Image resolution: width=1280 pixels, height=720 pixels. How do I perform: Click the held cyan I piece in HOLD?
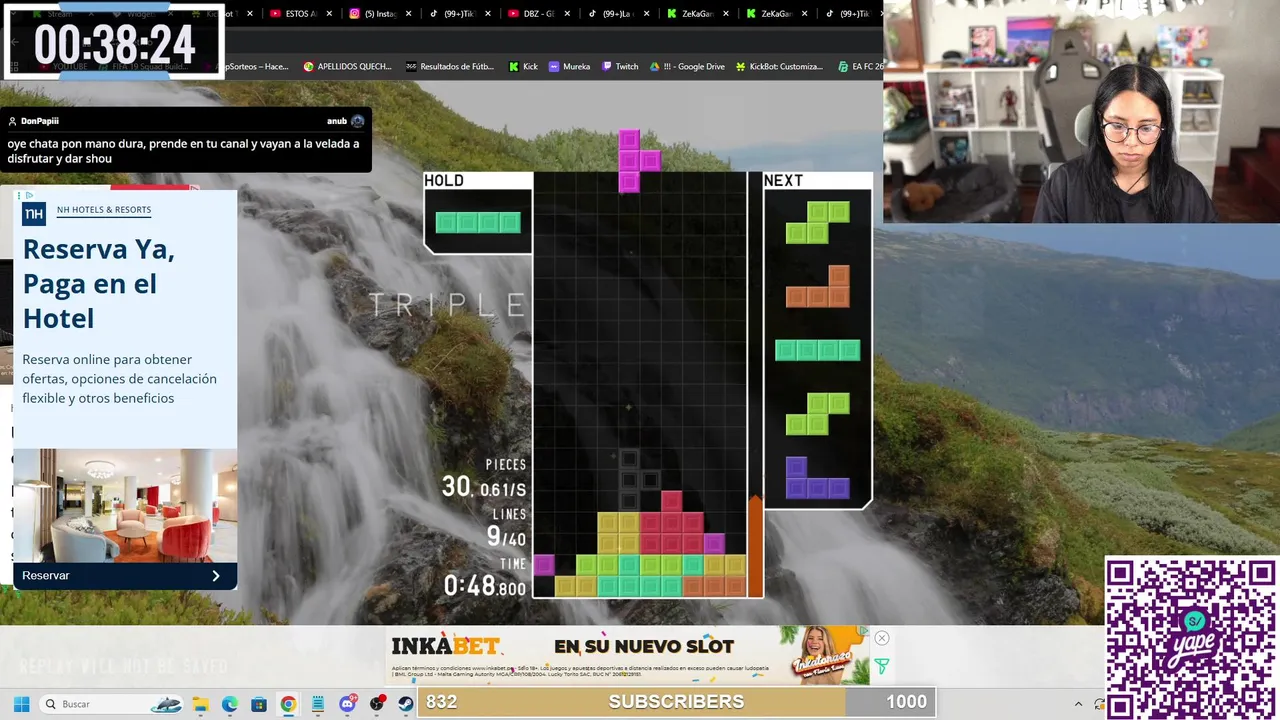478,222
